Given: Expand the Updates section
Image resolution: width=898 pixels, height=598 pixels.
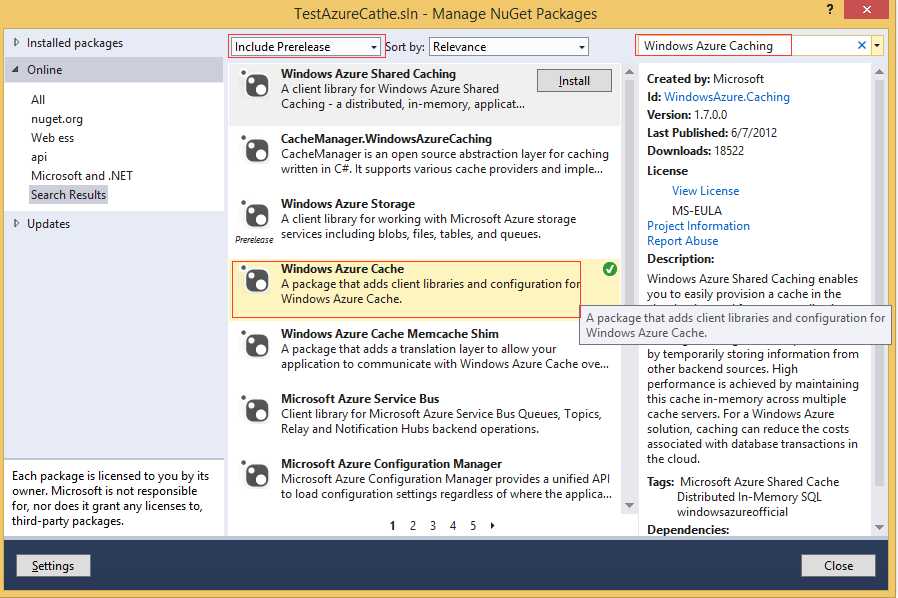Looking at the screenshot, I should point(16,223).
